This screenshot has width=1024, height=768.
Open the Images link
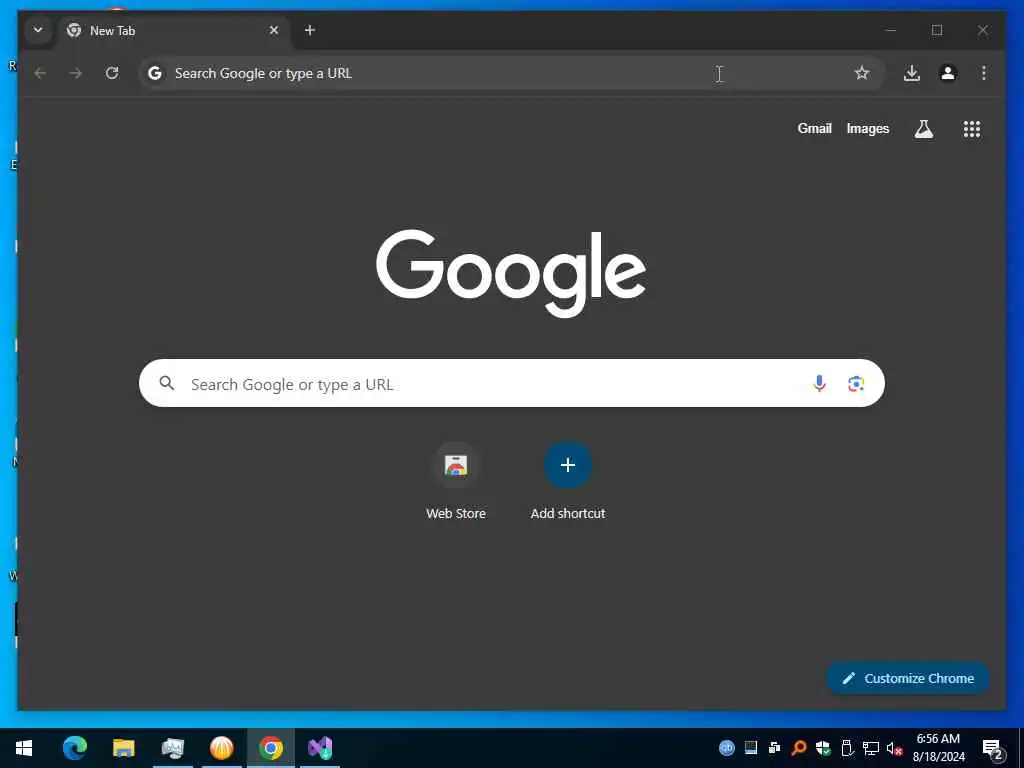tap(867, 129)
